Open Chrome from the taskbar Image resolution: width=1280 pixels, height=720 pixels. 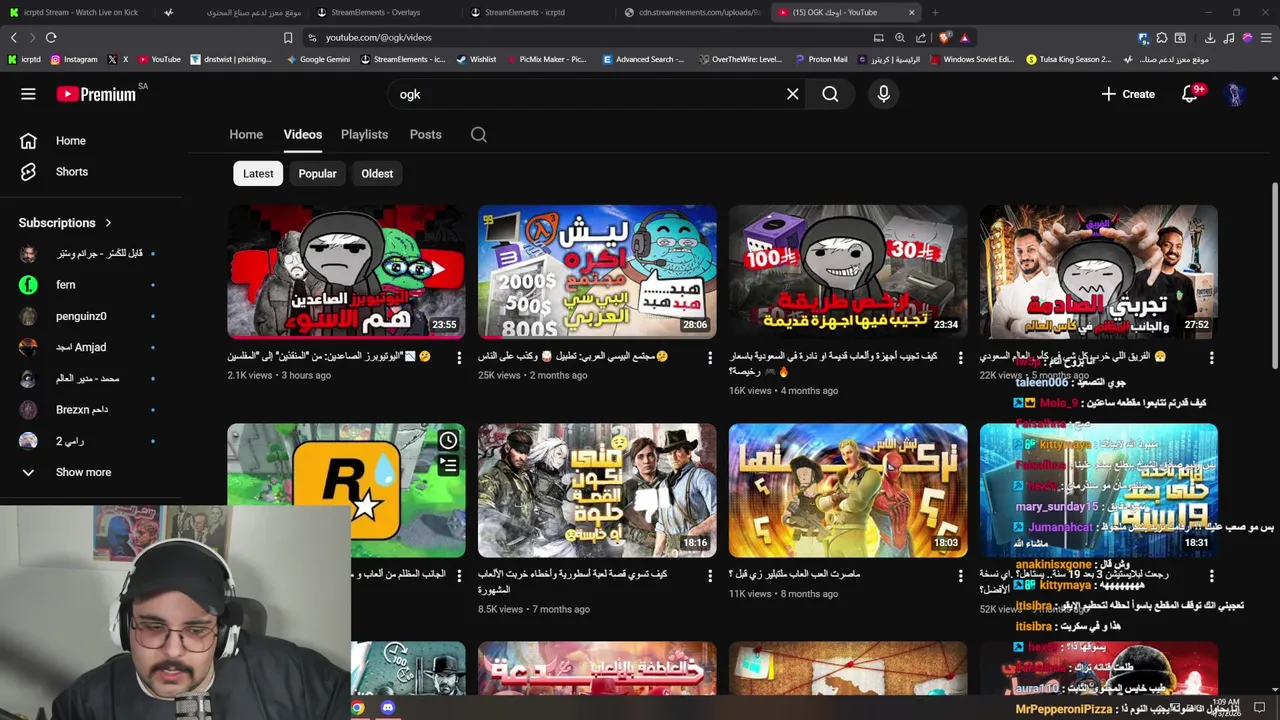coord(357,708)
